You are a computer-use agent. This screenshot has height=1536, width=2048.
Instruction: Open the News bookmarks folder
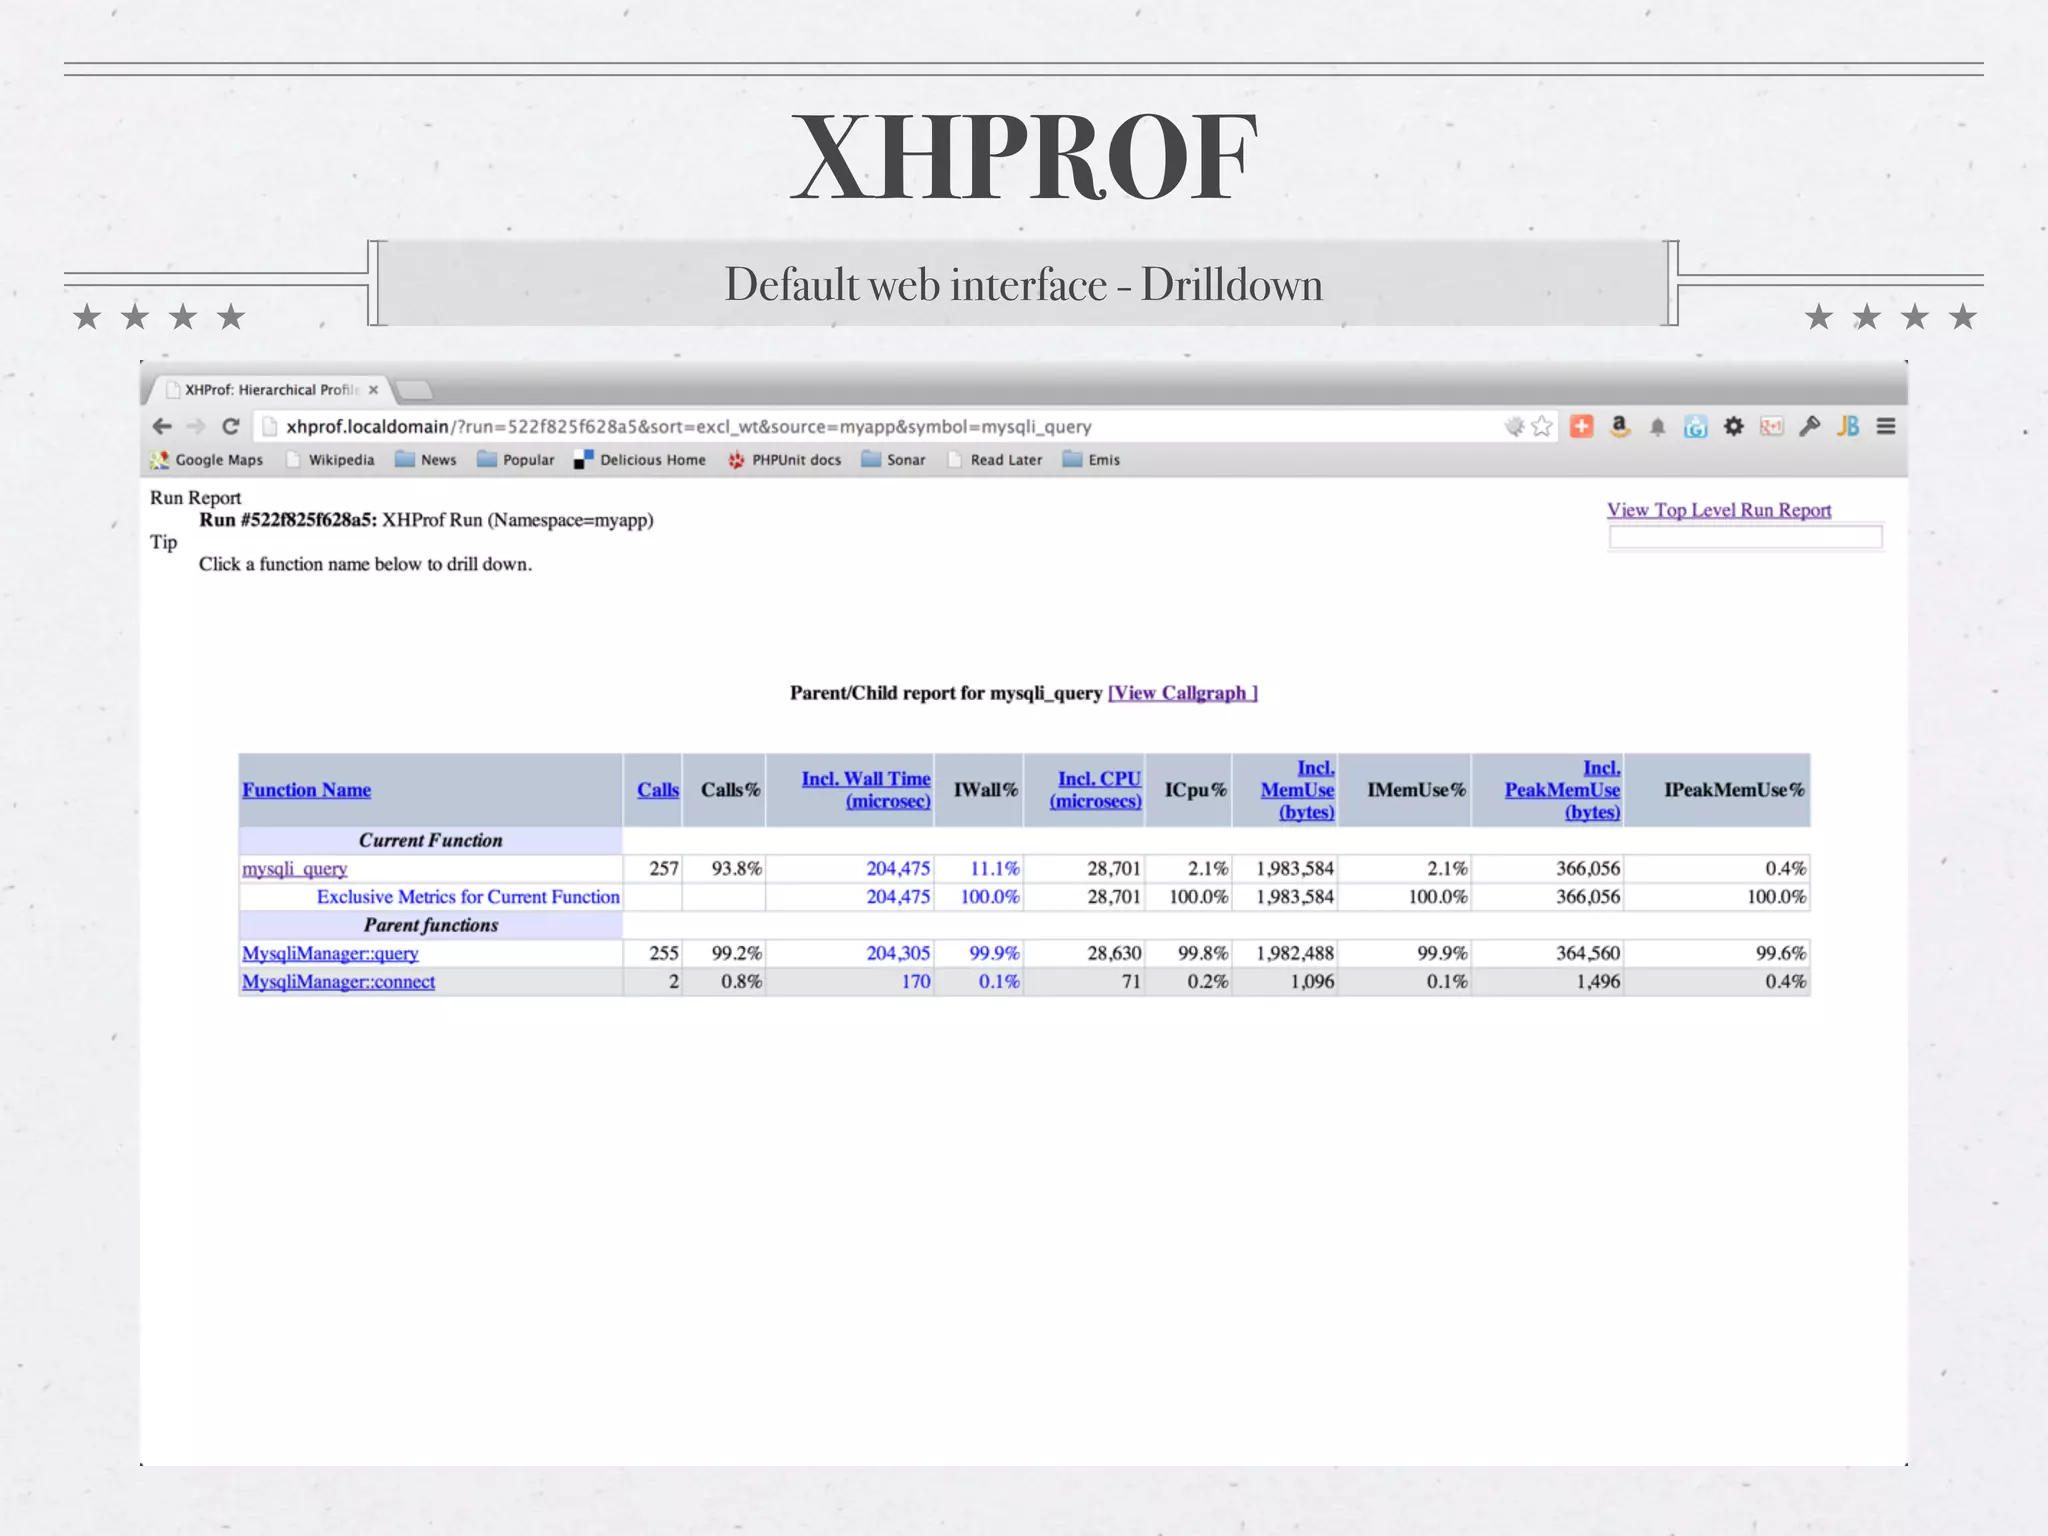(426, 460)
